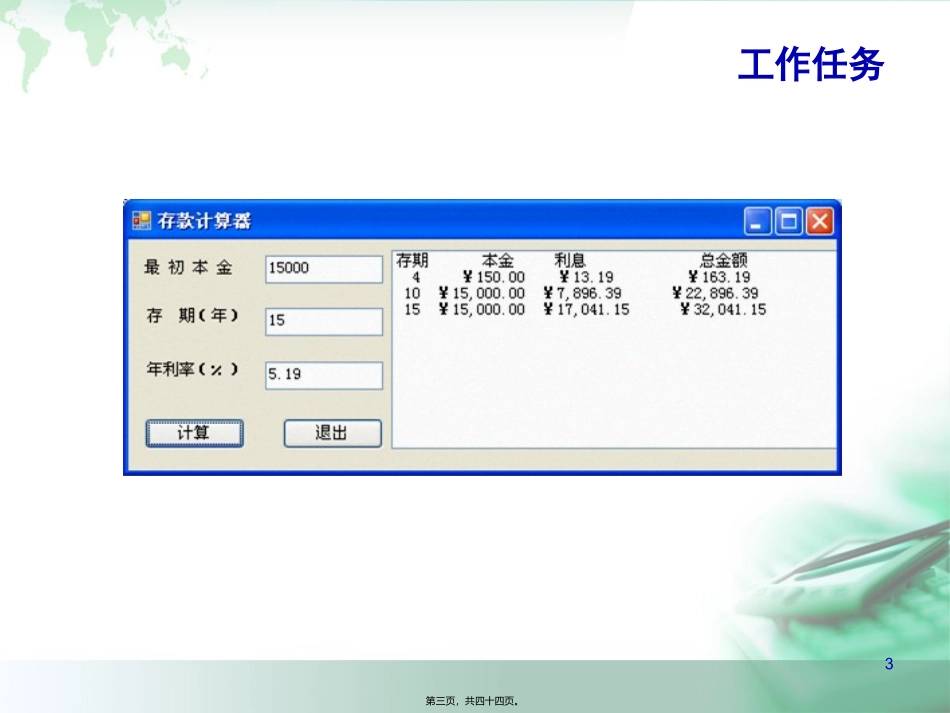
Task: Focus the 最初本金 input field
Action: pos(324,269)
